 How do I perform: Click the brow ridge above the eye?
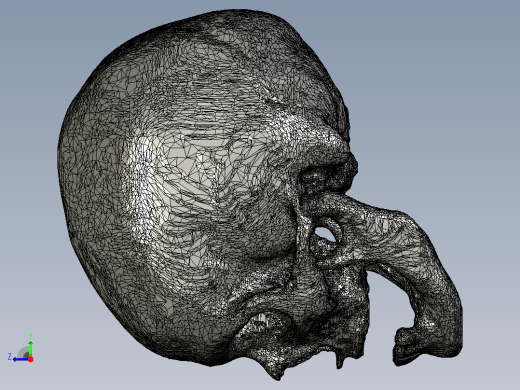click(x=320, y=143)
